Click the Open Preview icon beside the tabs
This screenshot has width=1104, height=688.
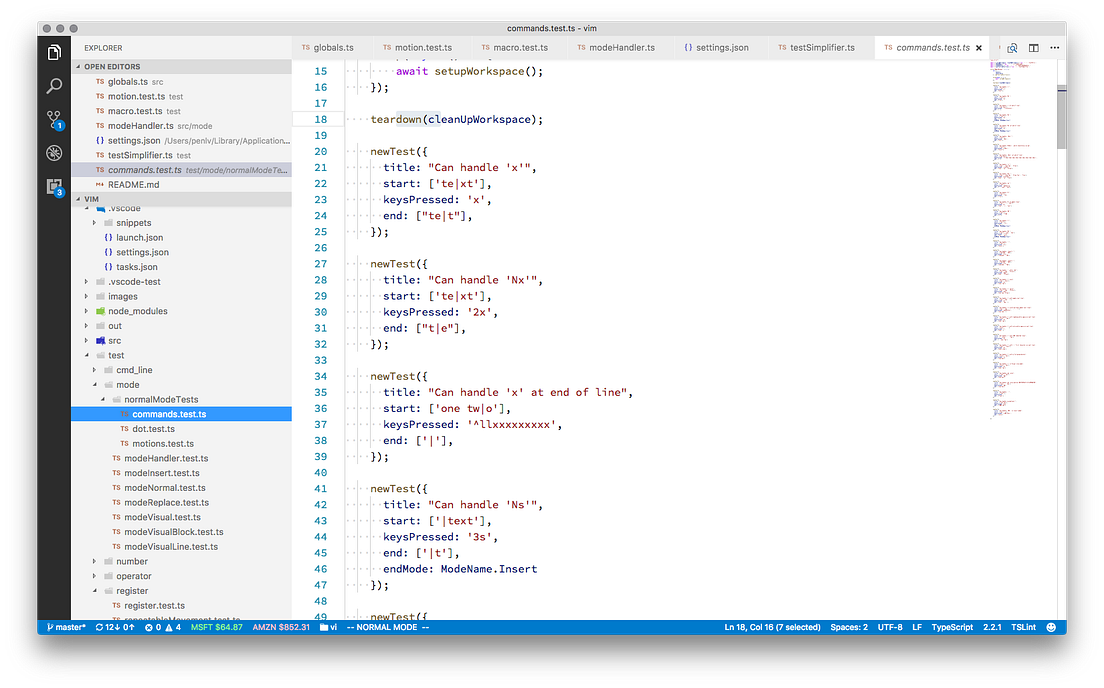tap(1011, 47)
